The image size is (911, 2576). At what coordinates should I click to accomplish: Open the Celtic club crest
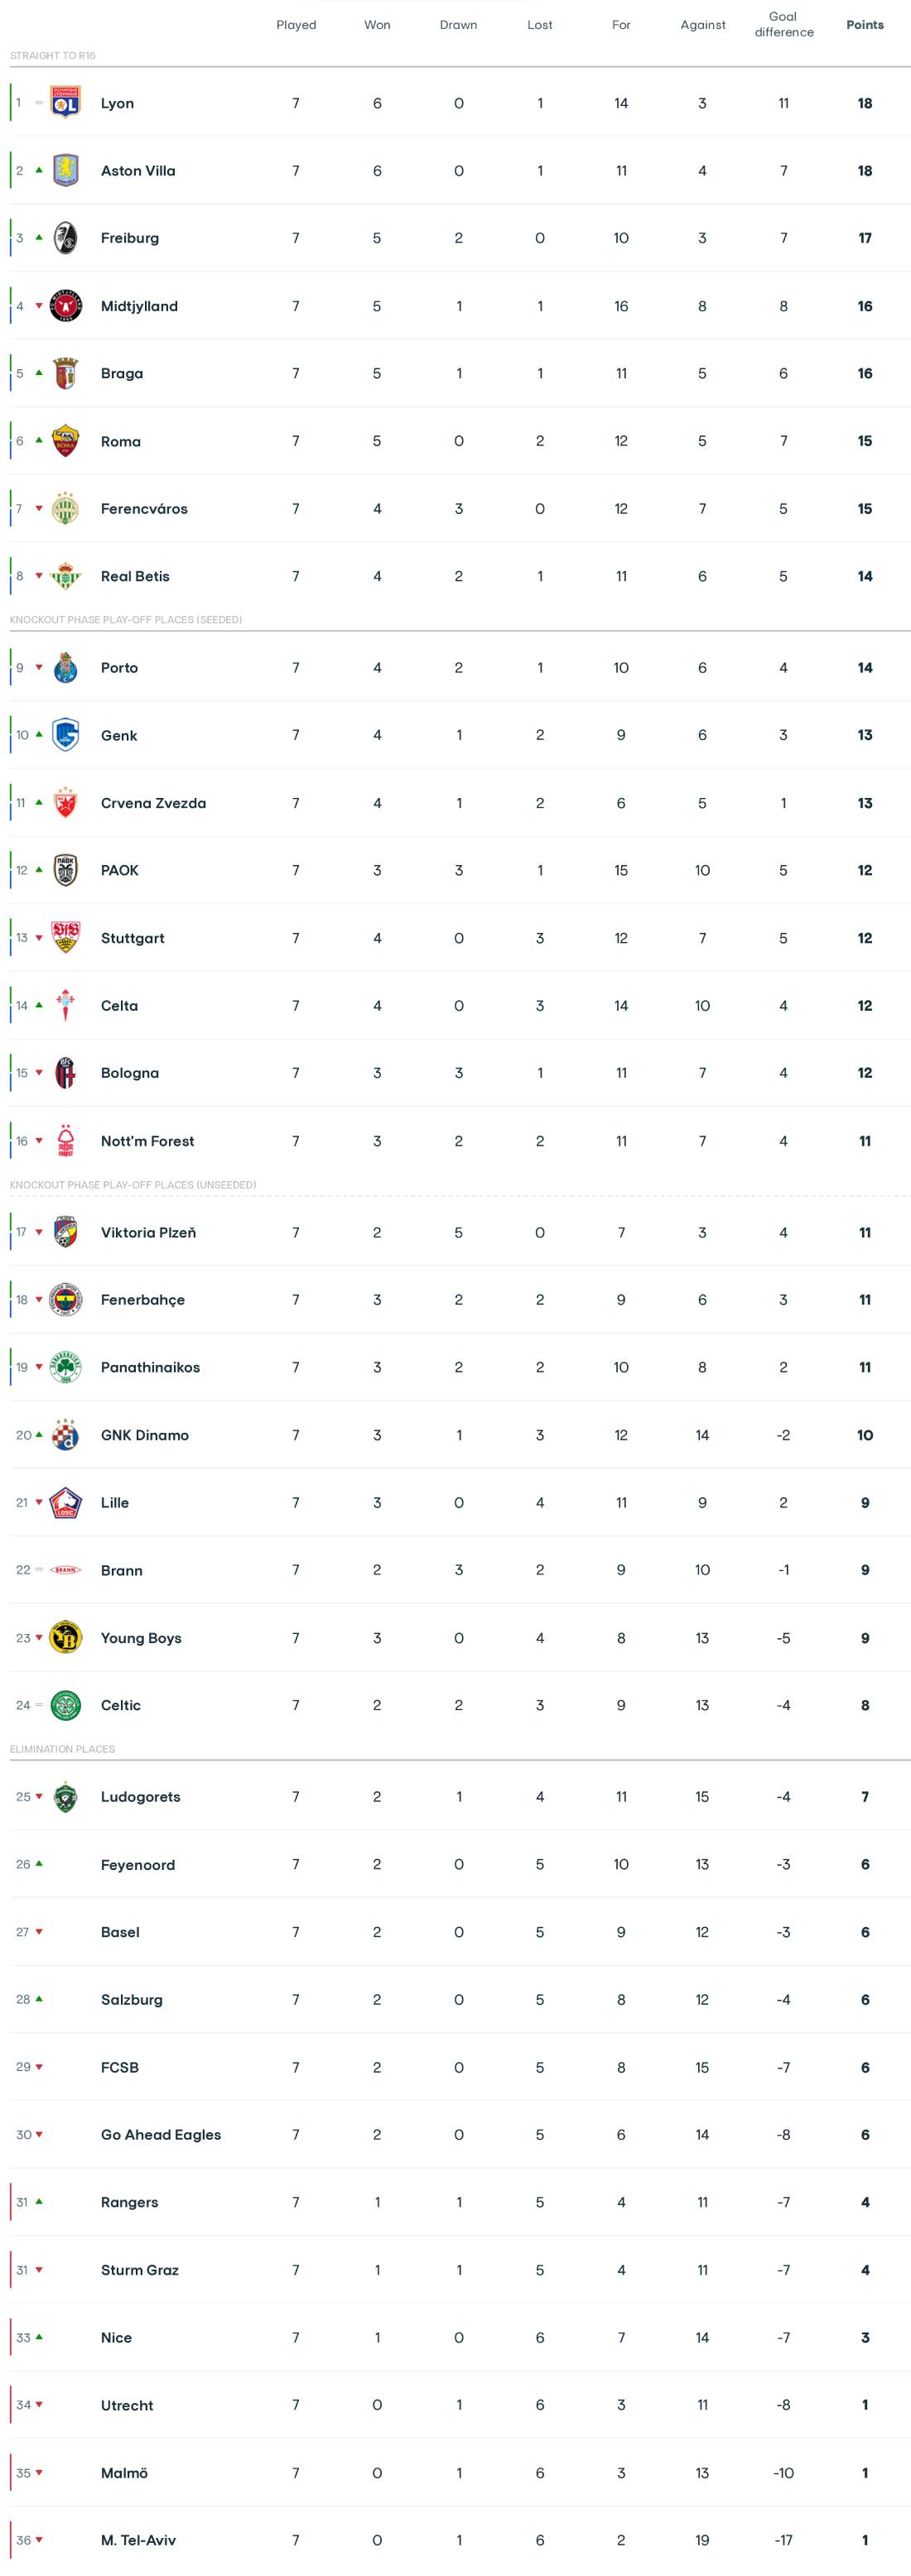(65, 1705)
